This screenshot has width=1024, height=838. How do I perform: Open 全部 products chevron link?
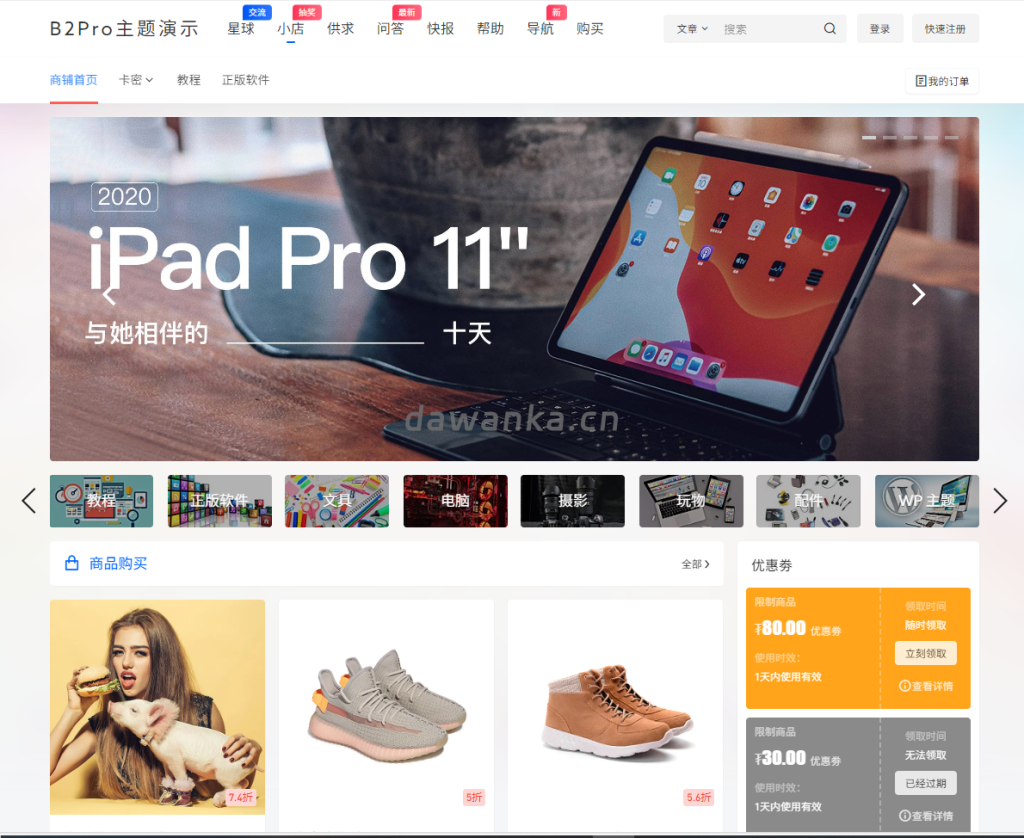pos(696,564)
